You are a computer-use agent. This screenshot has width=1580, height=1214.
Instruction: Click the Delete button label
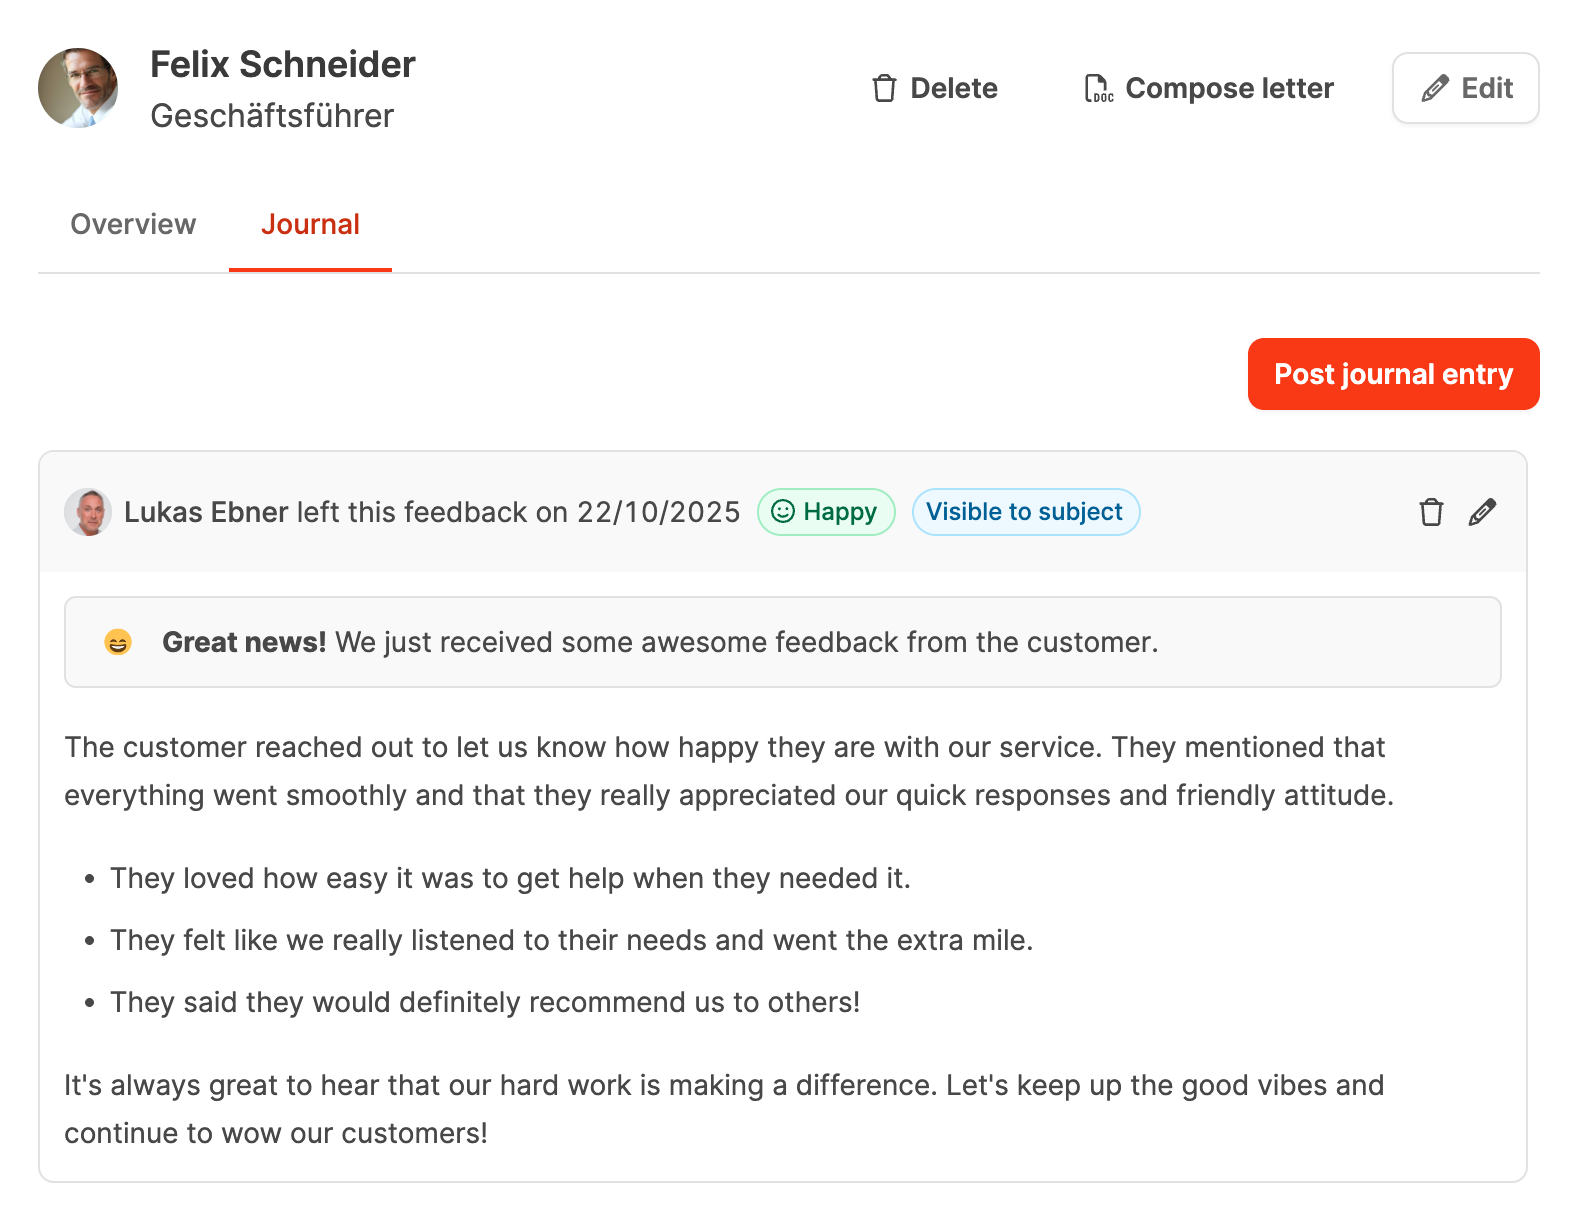tap(953, 88)
